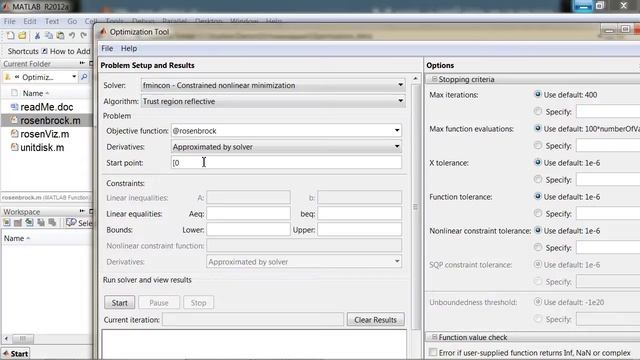Click the Workspace Delete variable icon
640x360 pixels.
(52, 222)
